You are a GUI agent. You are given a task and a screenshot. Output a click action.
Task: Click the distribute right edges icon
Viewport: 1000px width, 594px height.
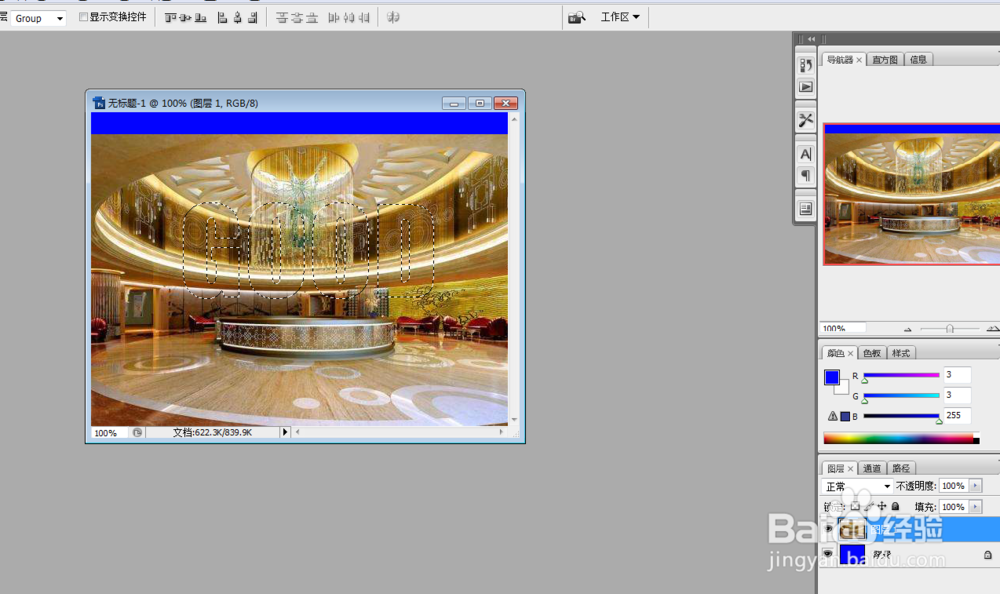point(364,18)
